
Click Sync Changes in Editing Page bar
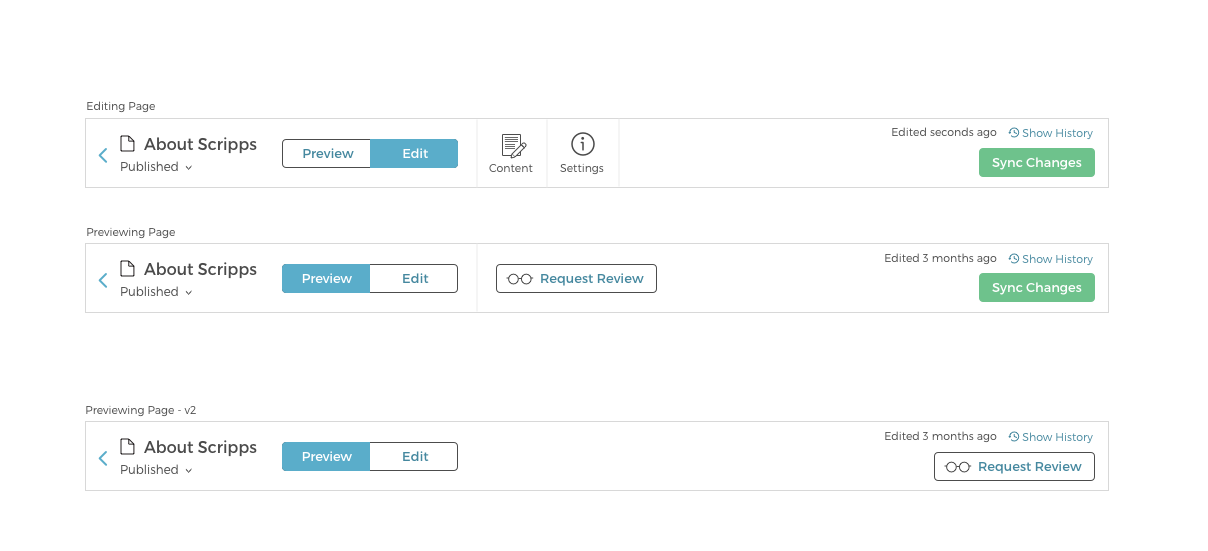(x=1036, y=162)
